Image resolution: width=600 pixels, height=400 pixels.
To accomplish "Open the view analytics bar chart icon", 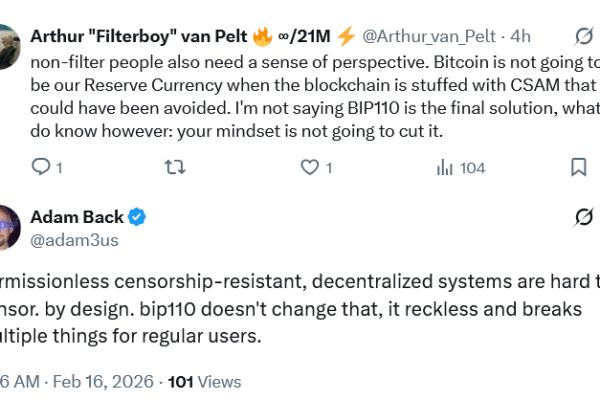I will point(445,167).
